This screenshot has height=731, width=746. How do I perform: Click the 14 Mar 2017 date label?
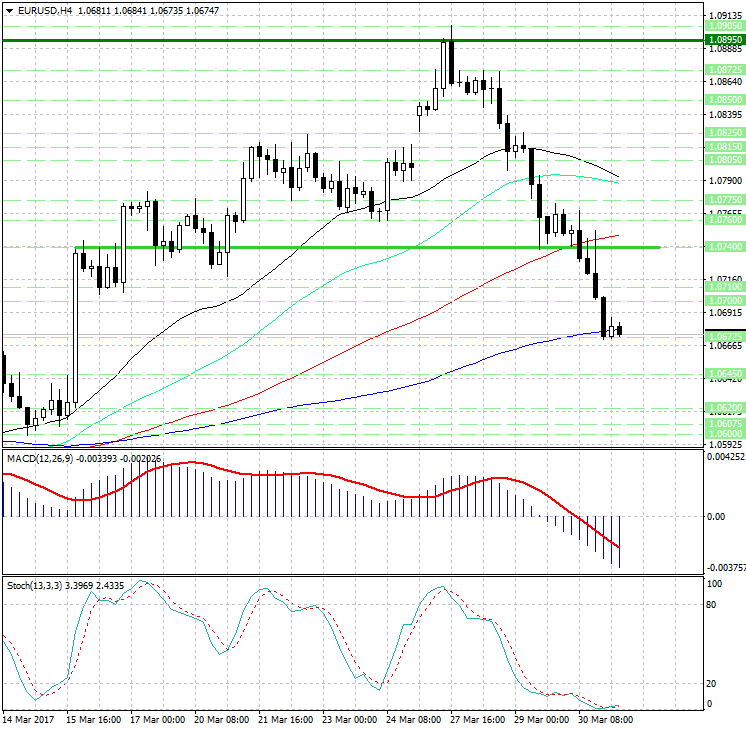coord(27,719)
